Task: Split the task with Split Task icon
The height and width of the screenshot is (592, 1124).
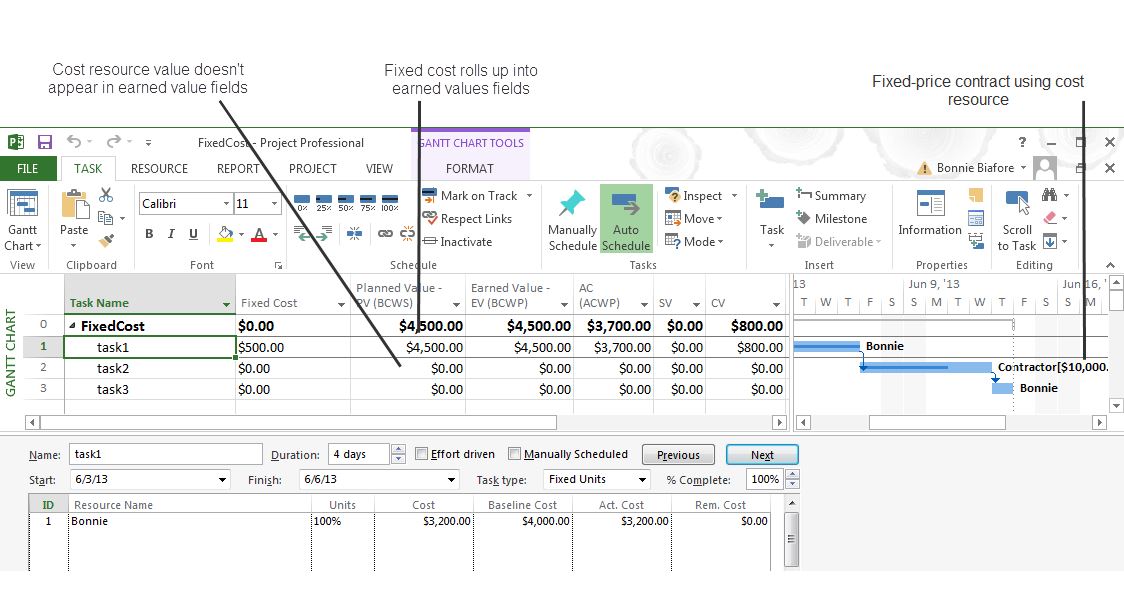Action: [354, 233]
